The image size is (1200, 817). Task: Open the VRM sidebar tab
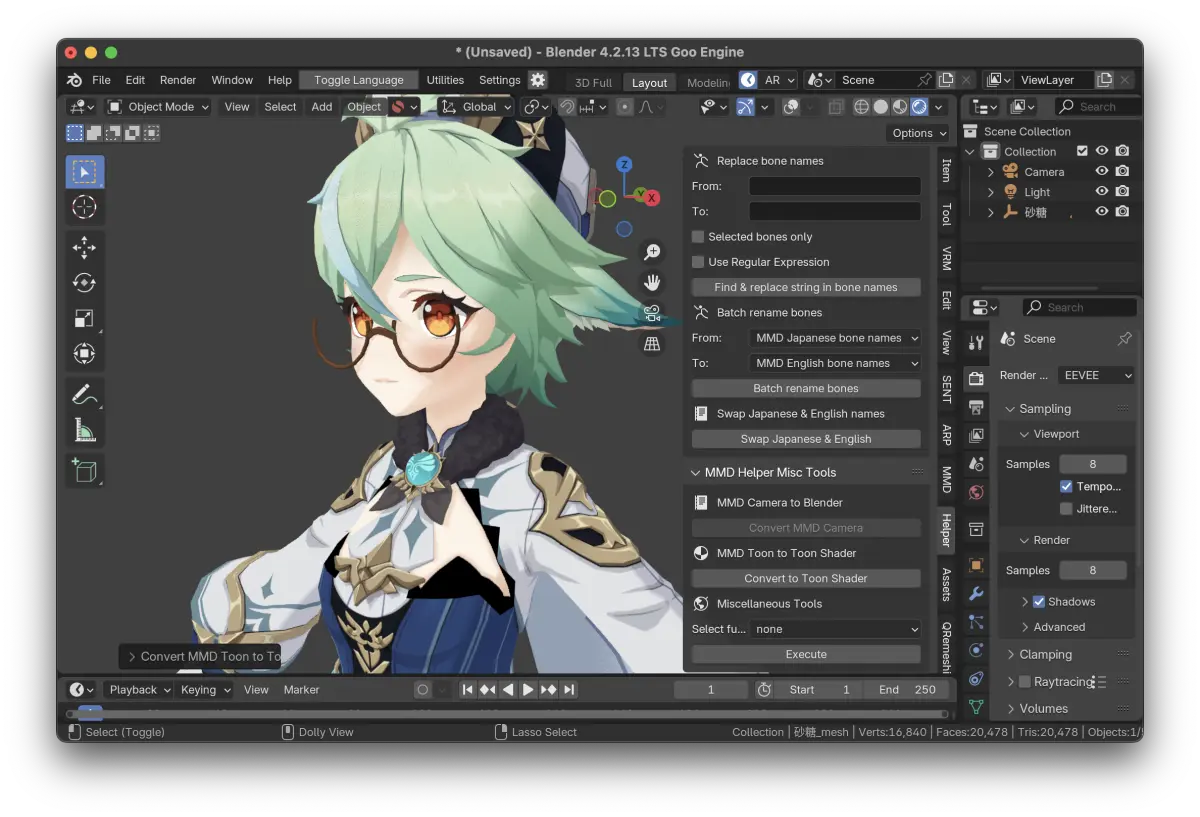[946, 258]
